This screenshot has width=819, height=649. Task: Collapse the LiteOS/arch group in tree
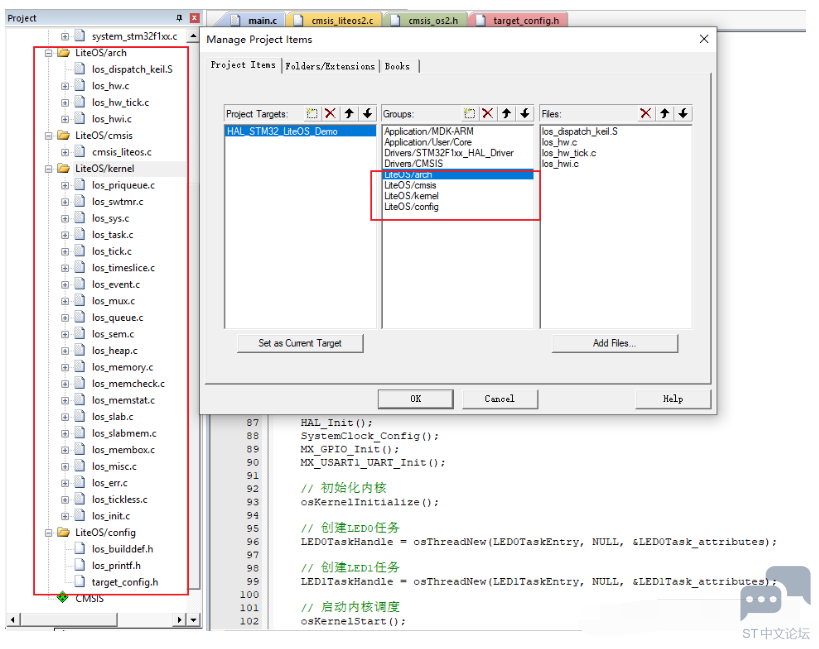(x=49, y=53)
